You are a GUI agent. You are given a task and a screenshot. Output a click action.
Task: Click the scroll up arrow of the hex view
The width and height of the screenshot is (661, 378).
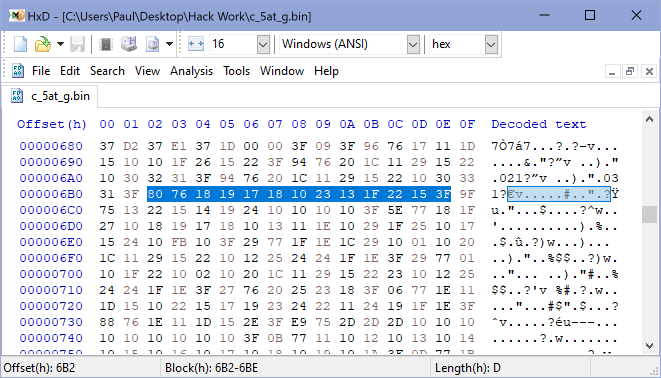click(649, 120)
